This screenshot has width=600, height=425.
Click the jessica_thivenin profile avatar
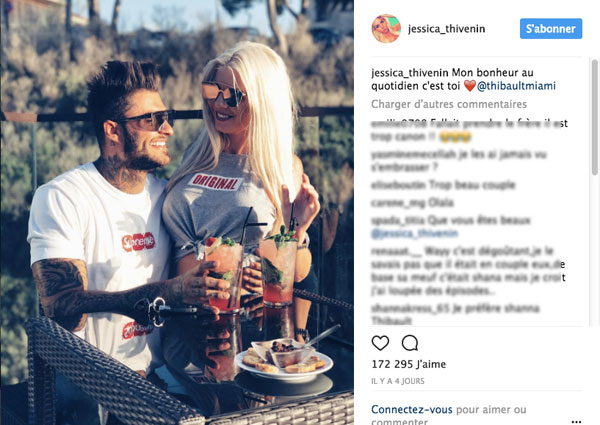386,29
